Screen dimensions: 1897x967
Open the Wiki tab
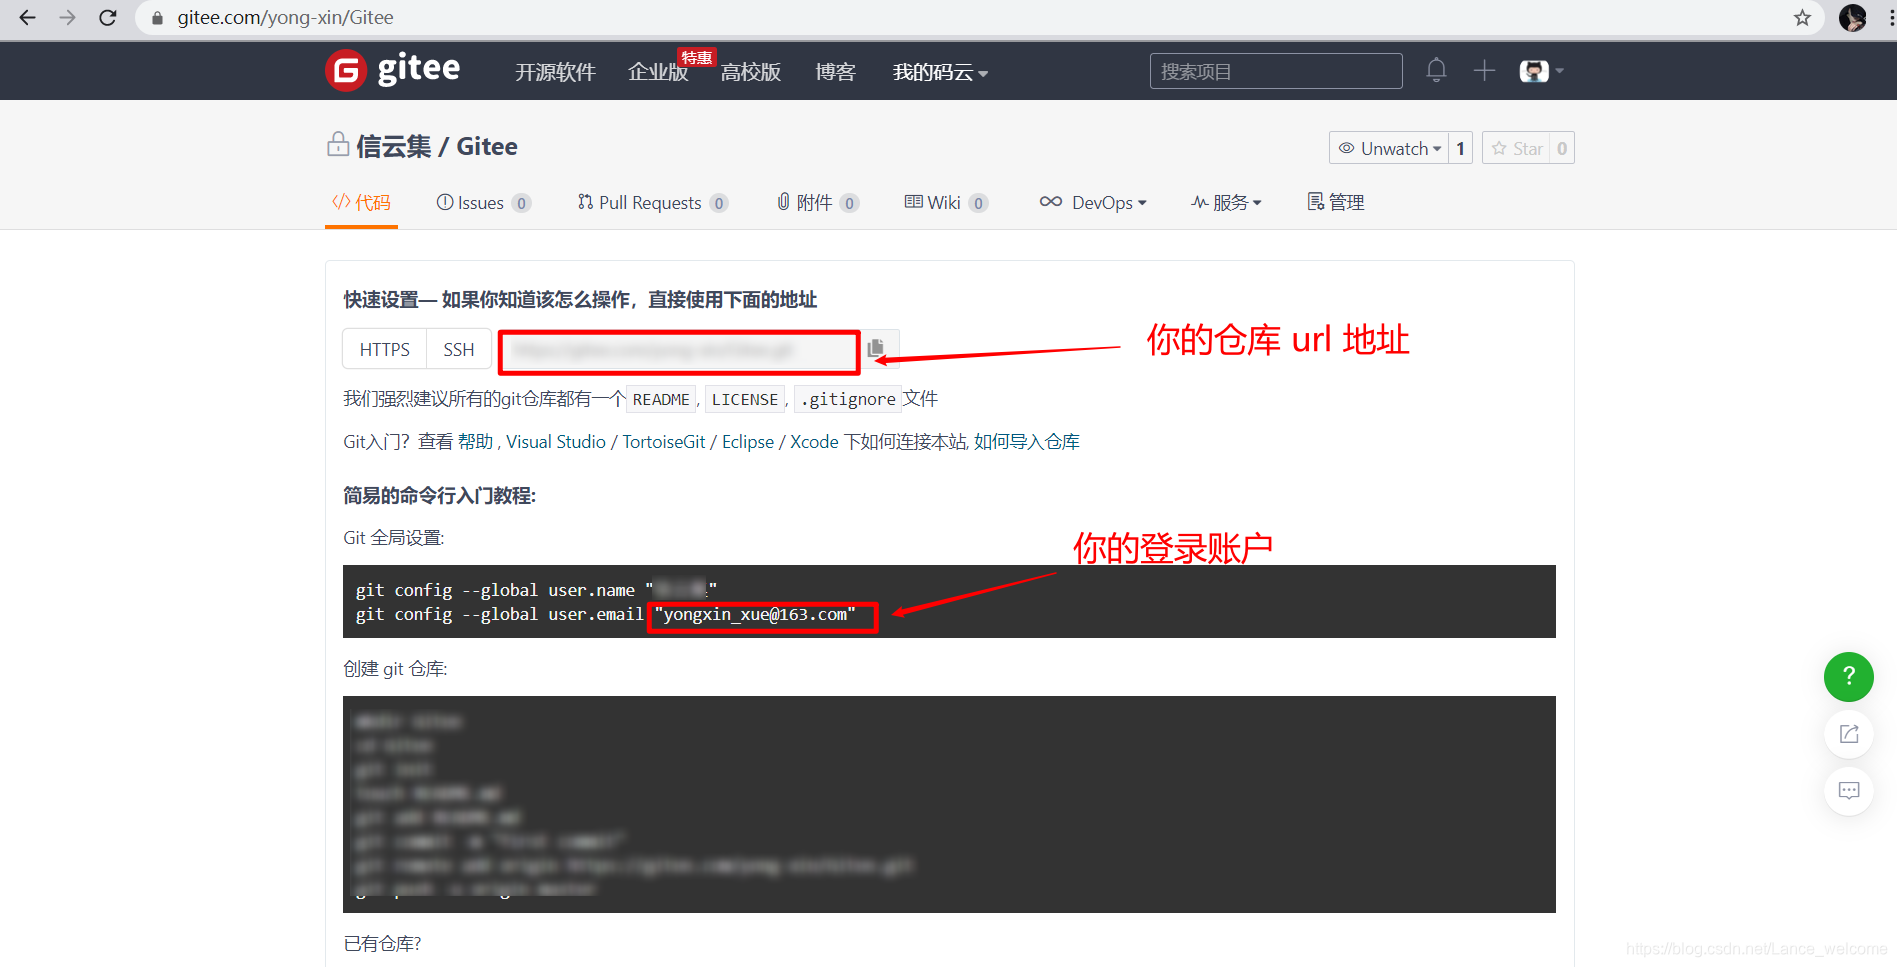(946, 202)
